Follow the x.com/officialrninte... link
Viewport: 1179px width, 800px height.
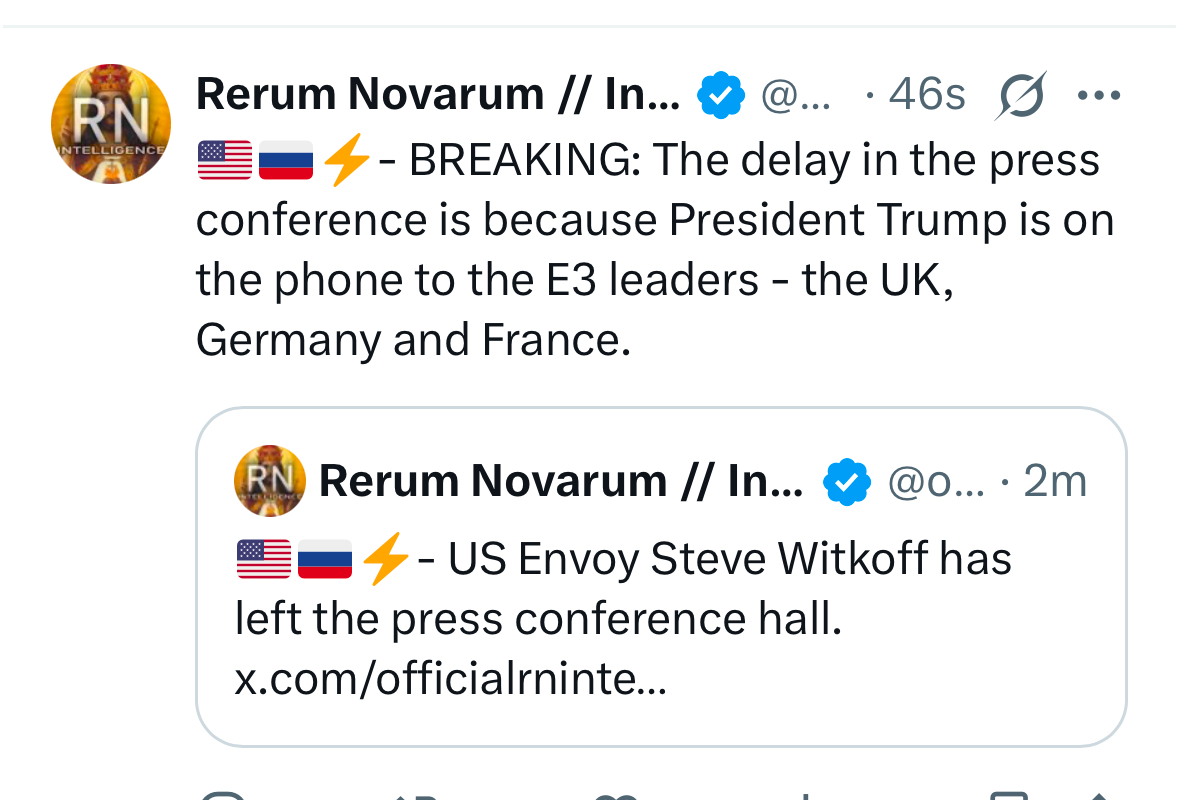coord(450,680)
